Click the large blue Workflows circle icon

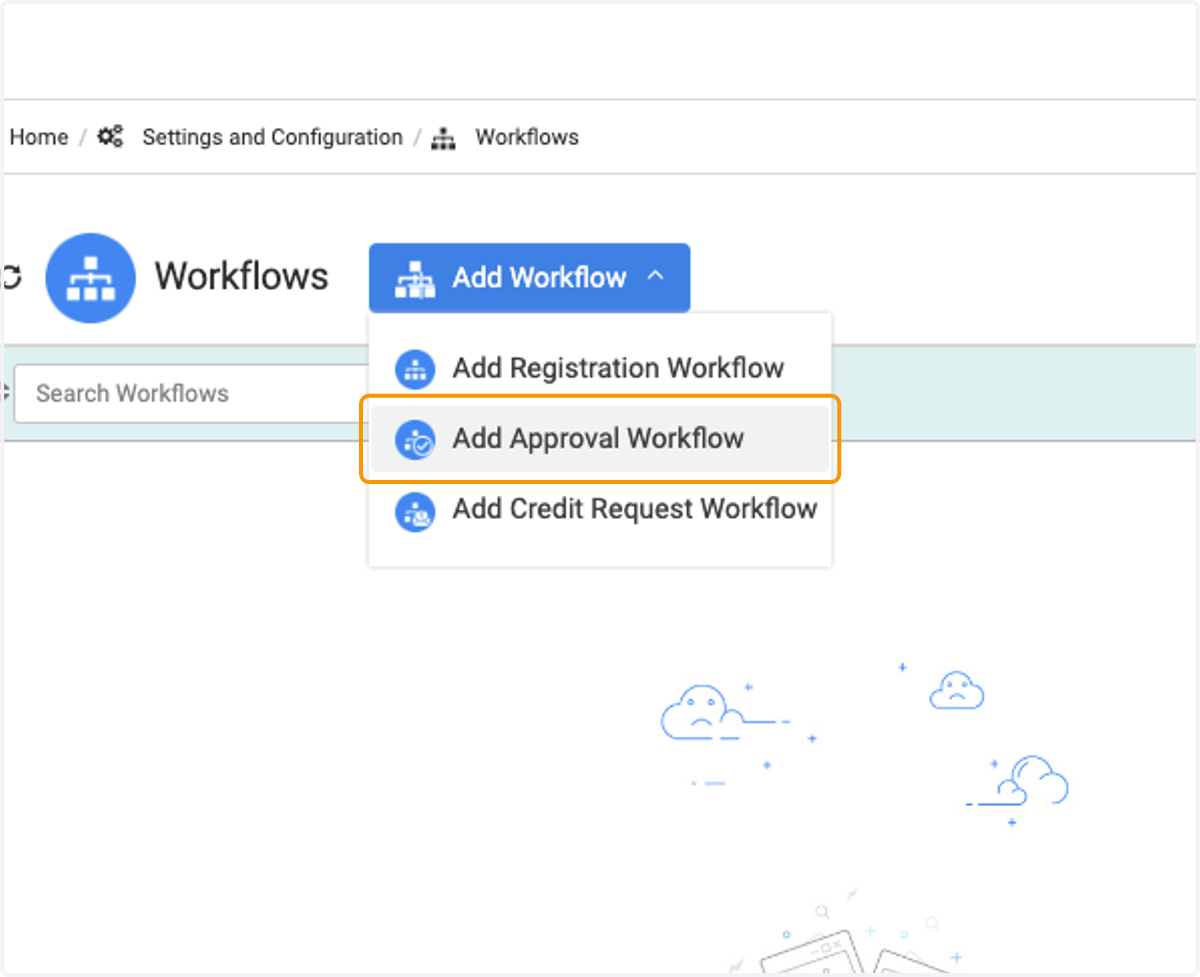(91, 278)
